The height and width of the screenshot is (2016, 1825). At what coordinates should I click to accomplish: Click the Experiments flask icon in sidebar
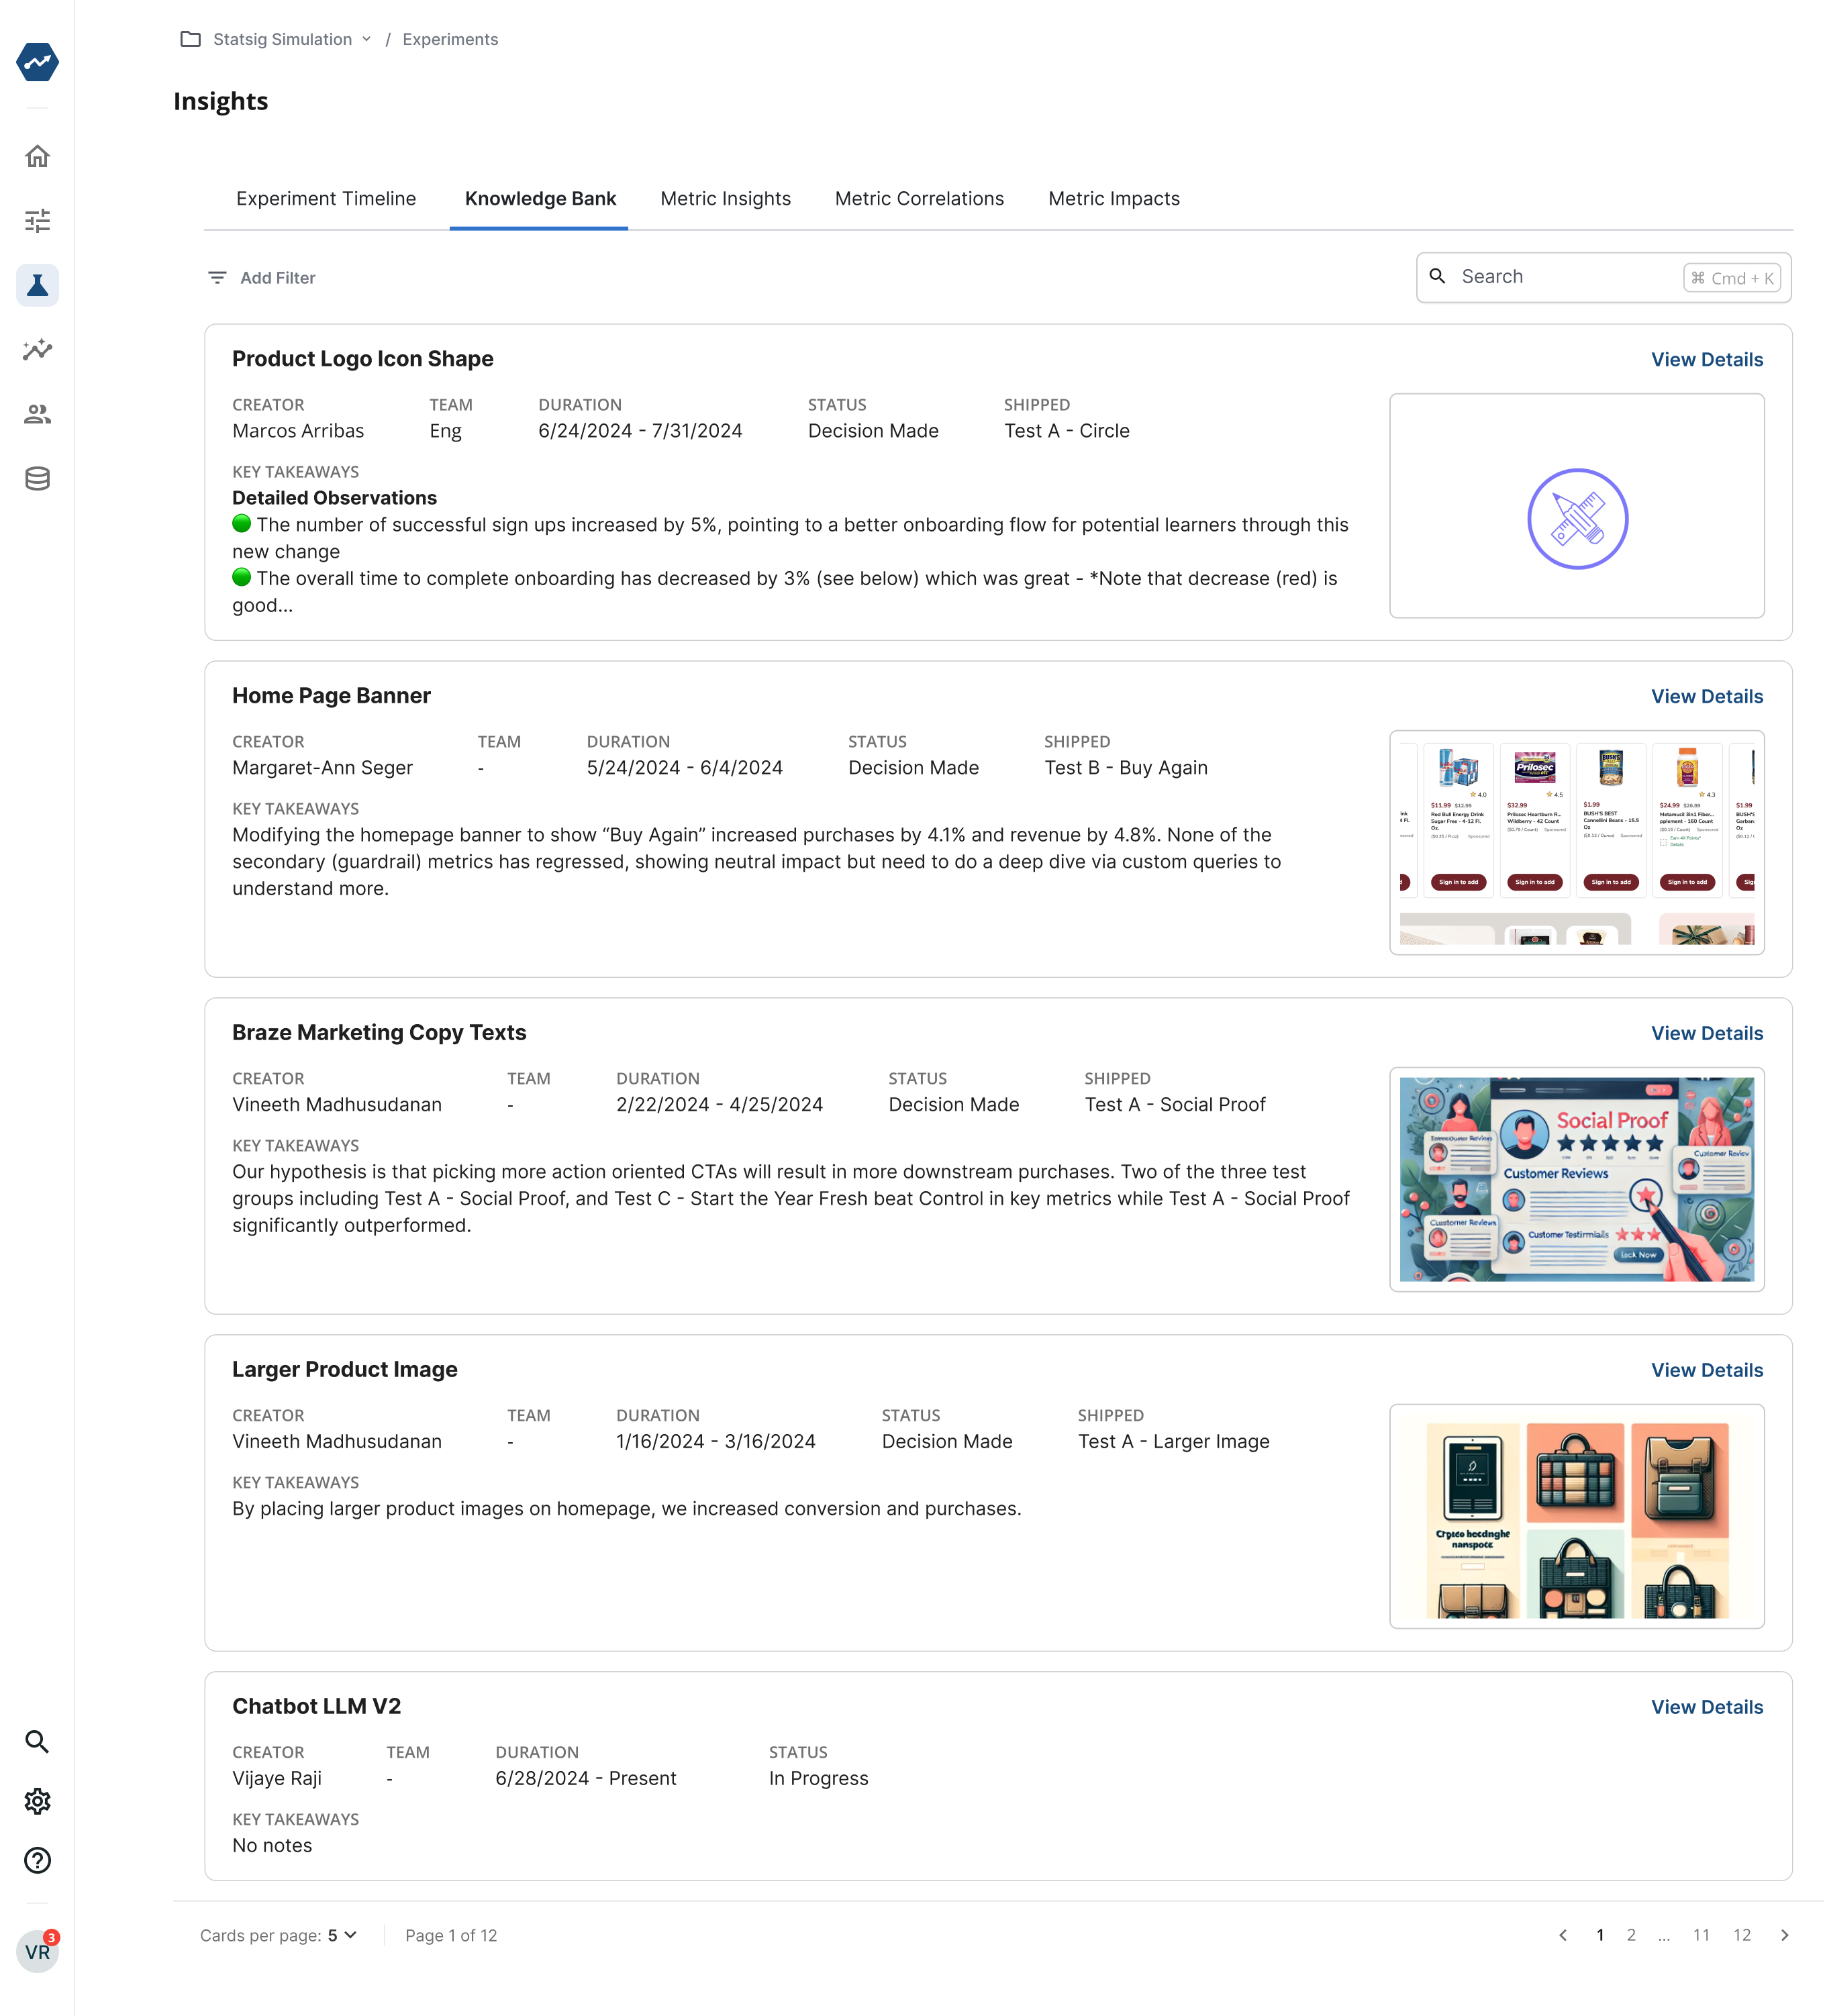click(x=37, y=286)
